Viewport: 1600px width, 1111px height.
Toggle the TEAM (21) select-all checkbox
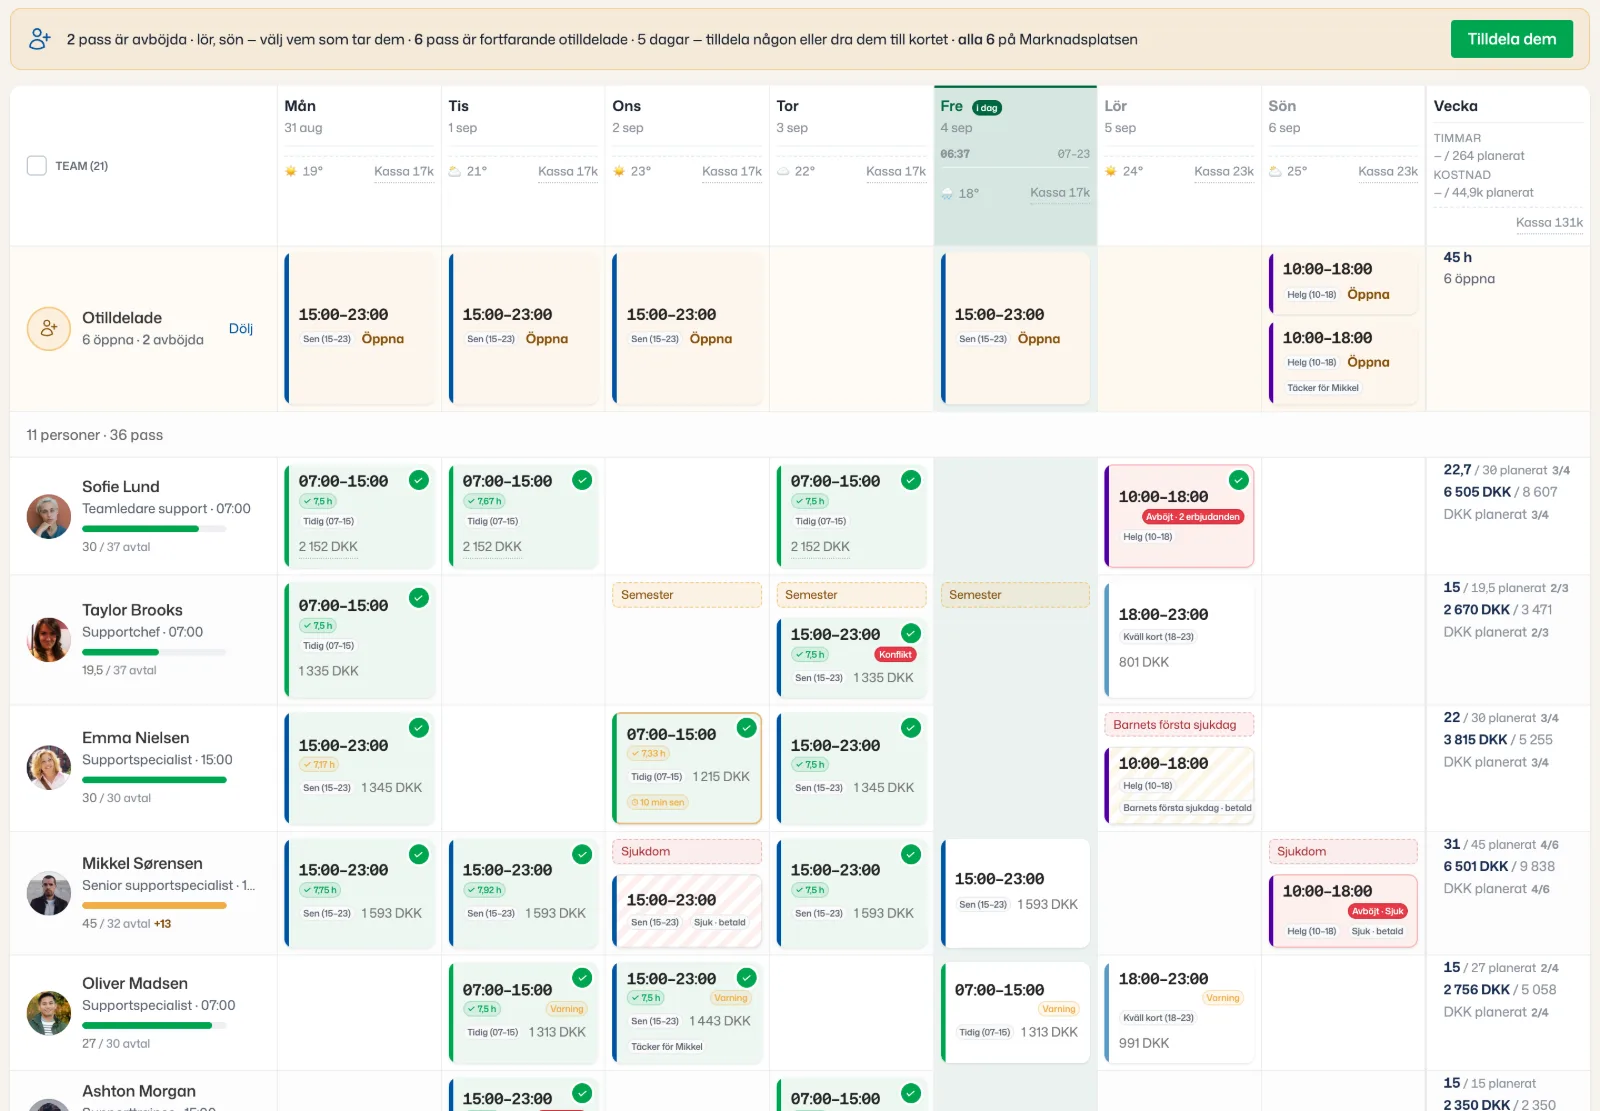(x=37, y=166)
